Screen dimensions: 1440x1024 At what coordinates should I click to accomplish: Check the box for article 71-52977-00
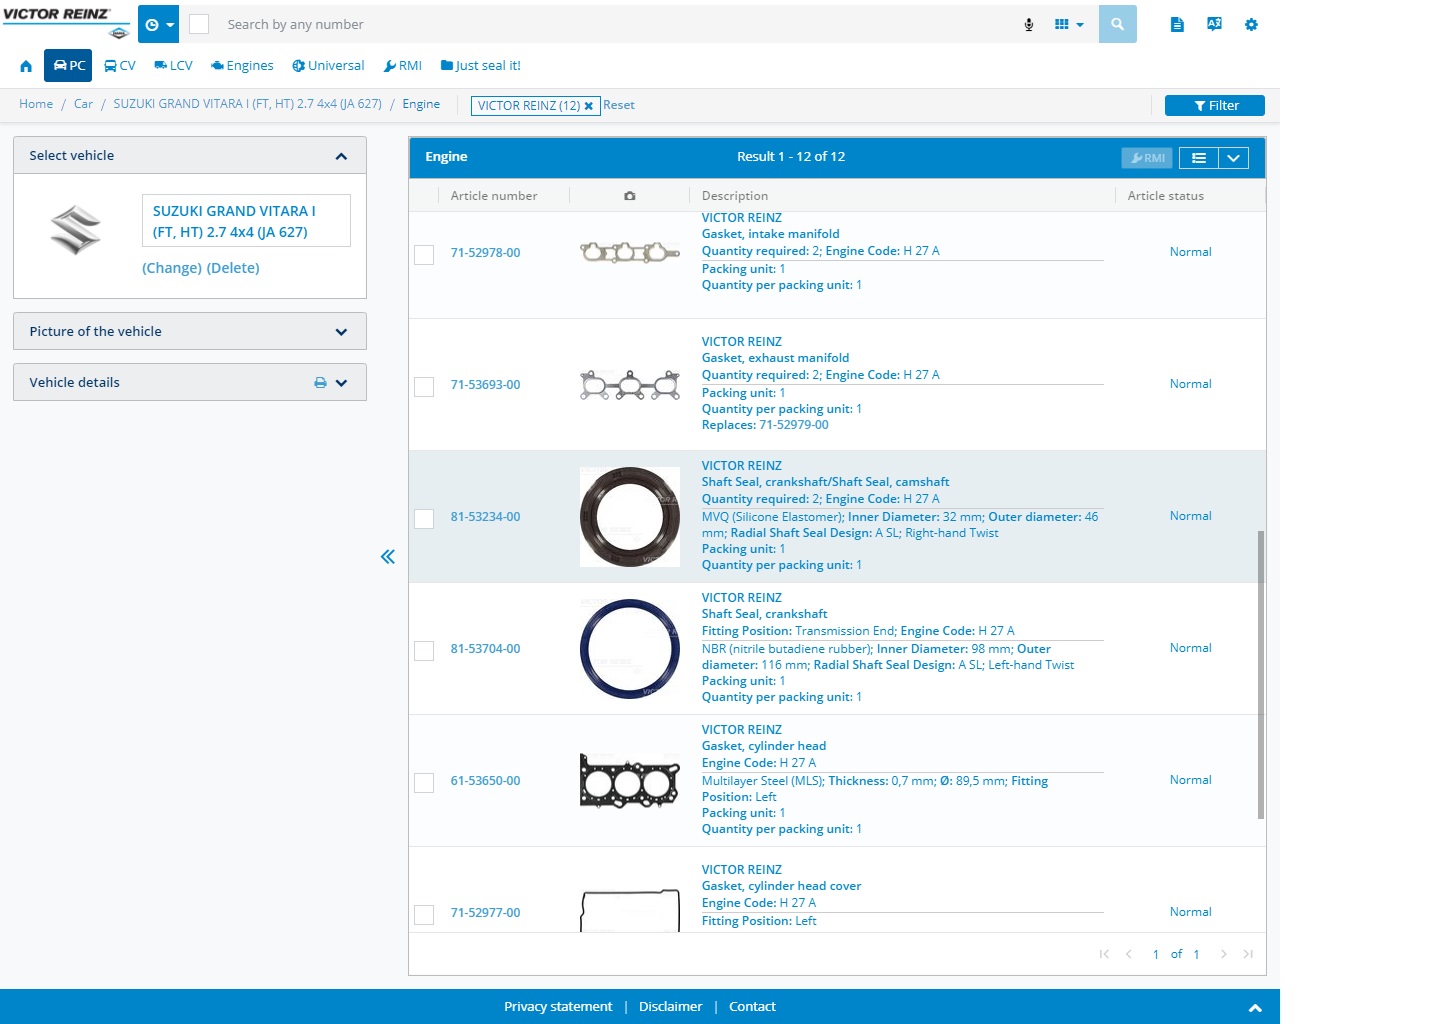424,915
